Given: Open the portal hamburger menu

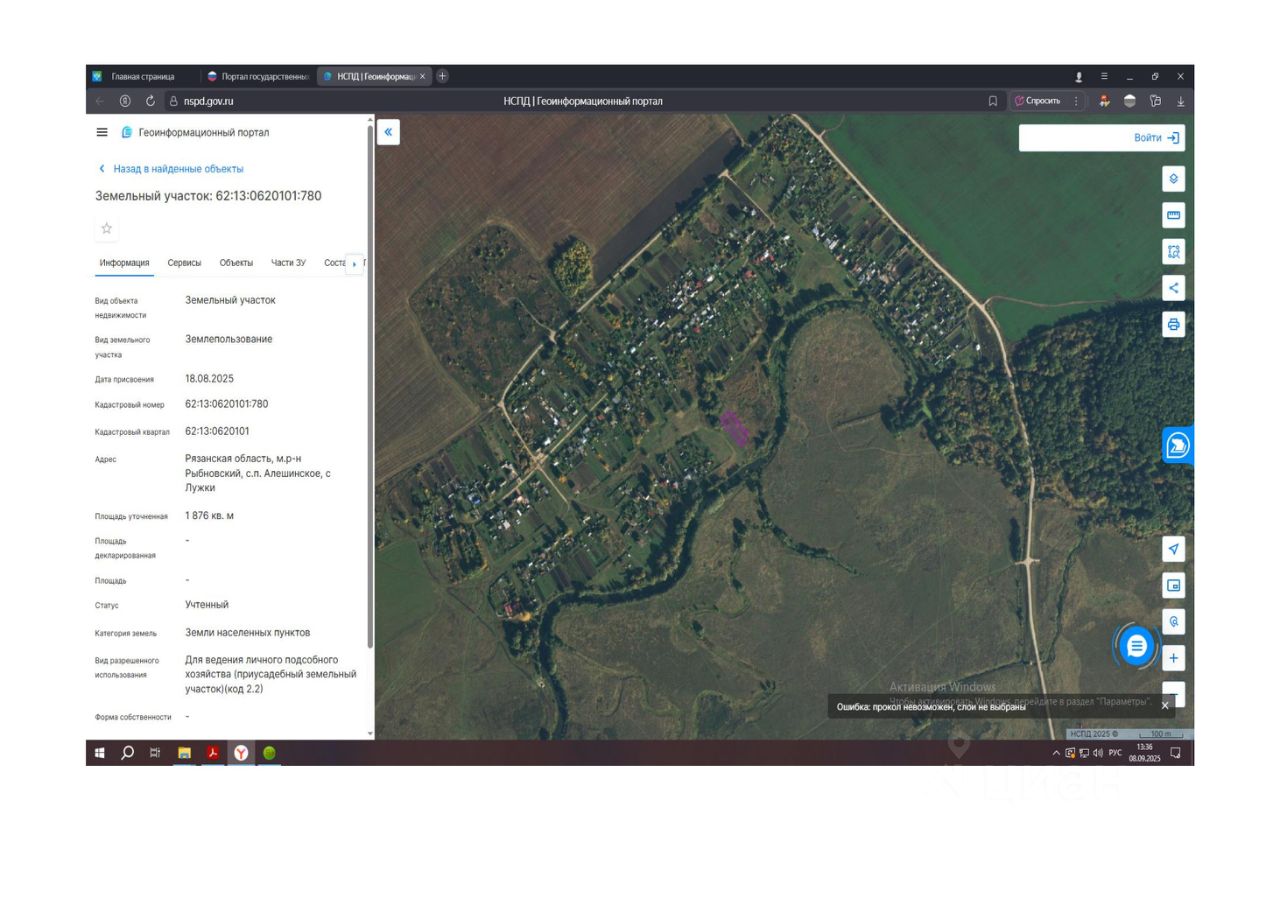Looking at the screenshot, I should [x=102, y=132].
